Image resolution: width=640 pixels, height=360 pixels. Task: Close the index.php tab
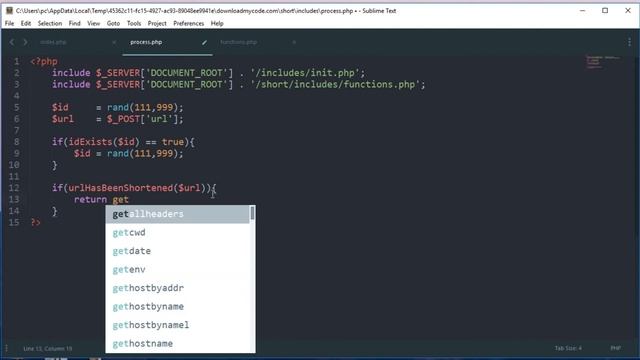coord(114,42)
